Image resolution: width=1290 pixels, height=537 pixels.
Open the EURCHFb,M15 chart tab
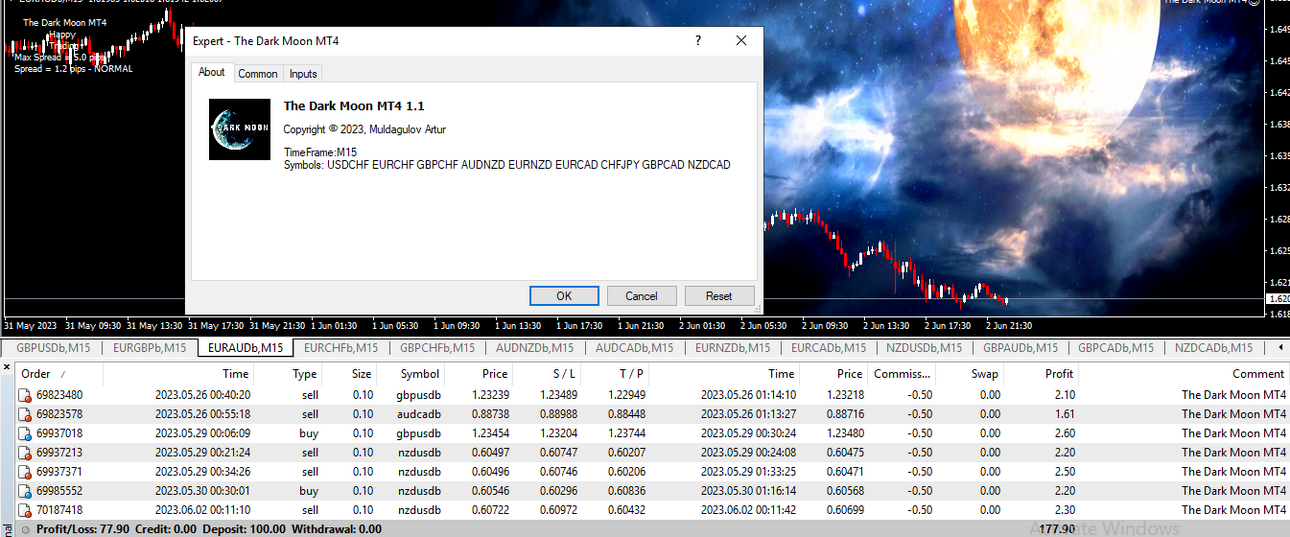(341, 348)
